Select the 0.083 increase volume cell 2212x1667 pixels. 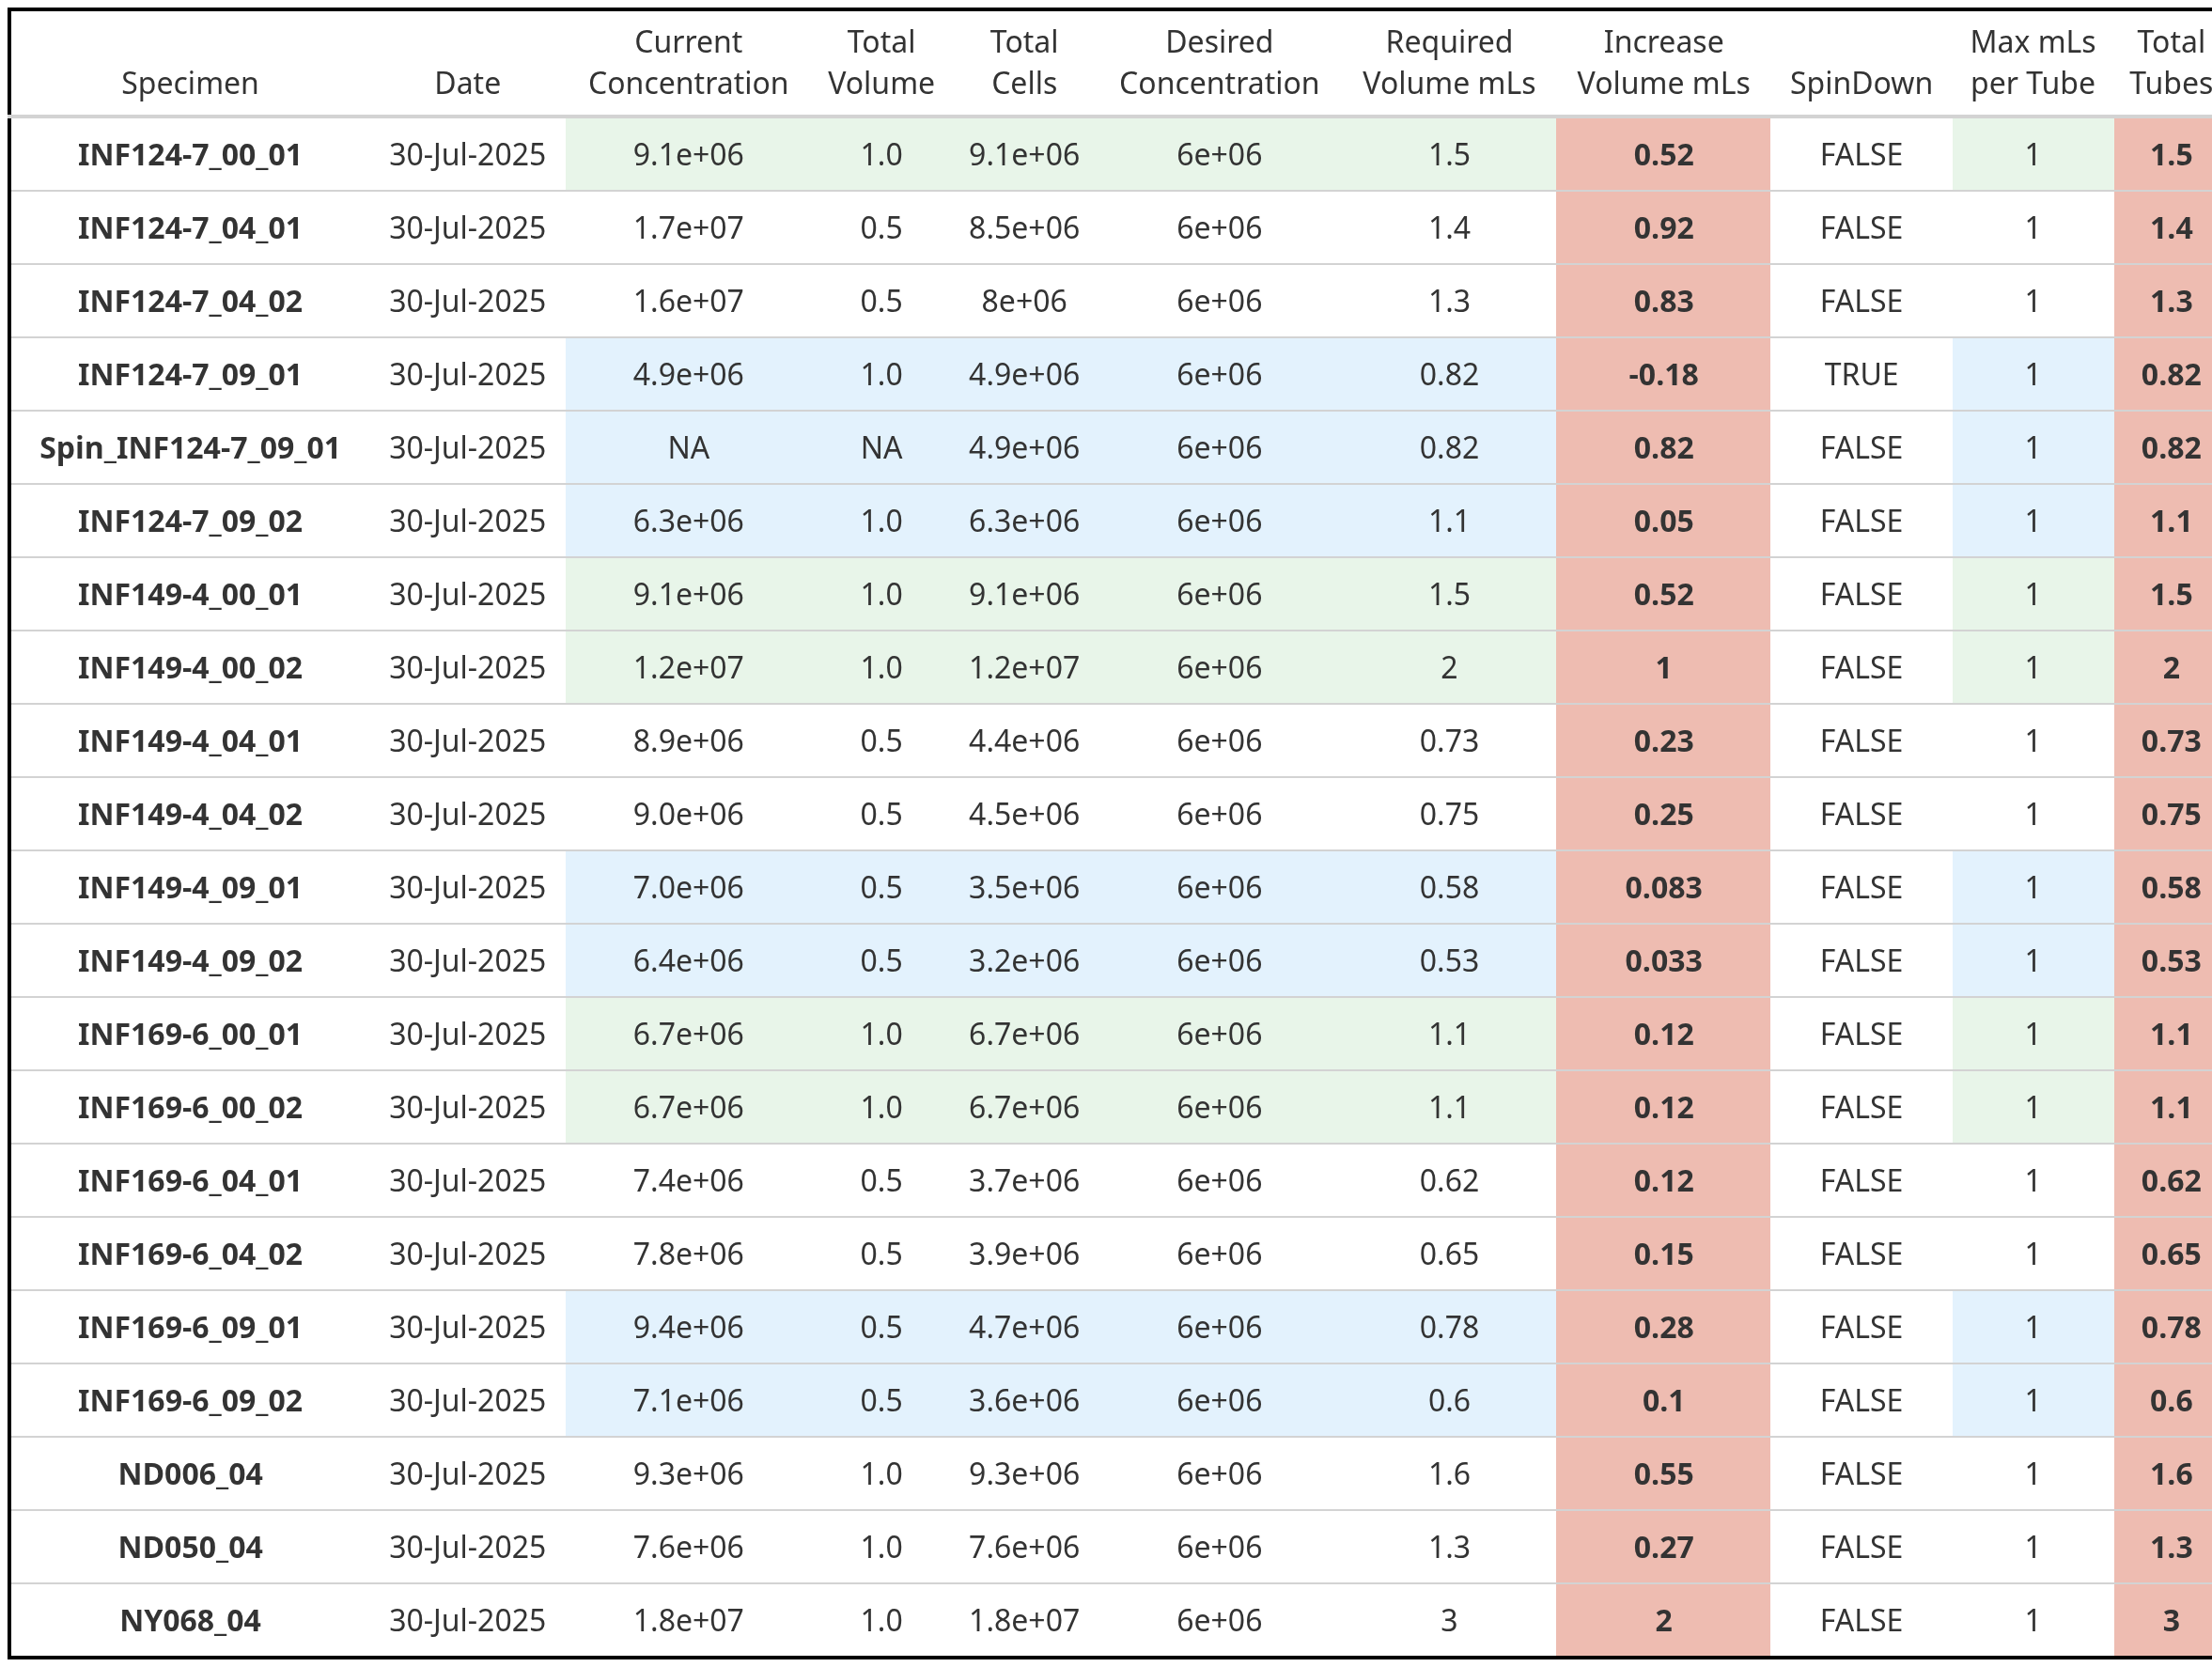coord(1662,888)
